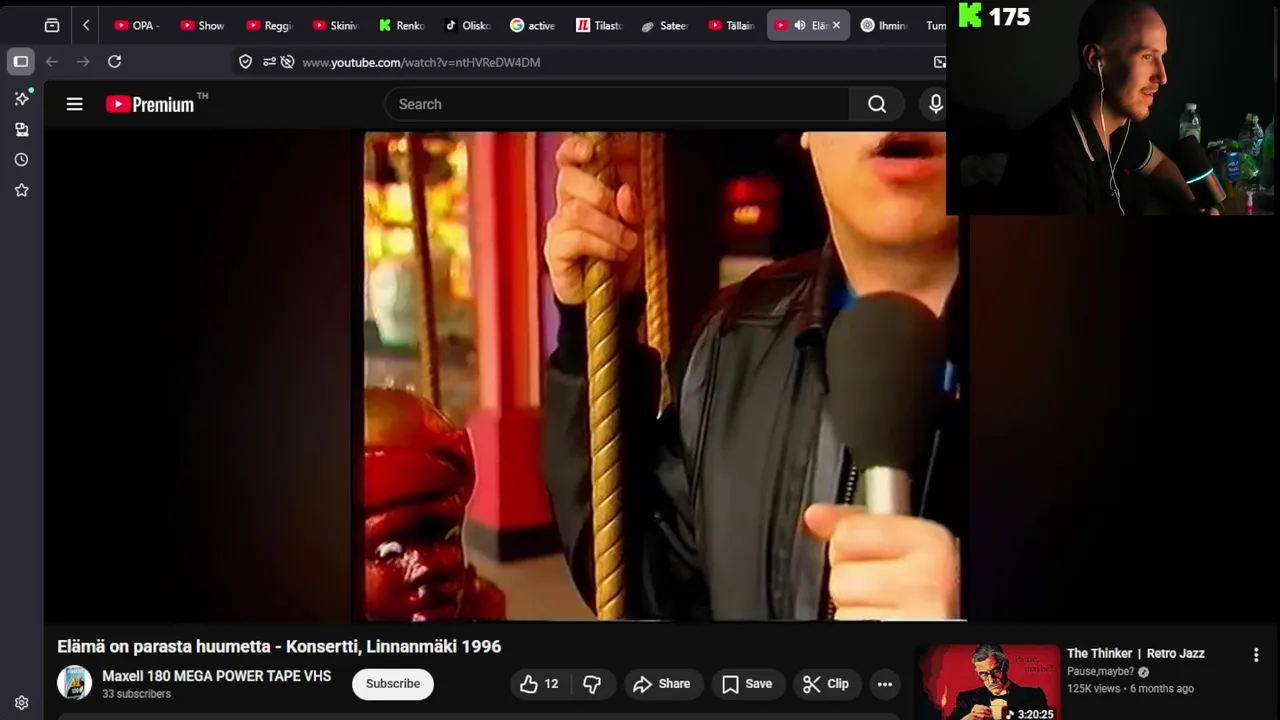Save the video to a playlist
The height and width of the screenshot is (720, 1280).
(x=747, y=684)
